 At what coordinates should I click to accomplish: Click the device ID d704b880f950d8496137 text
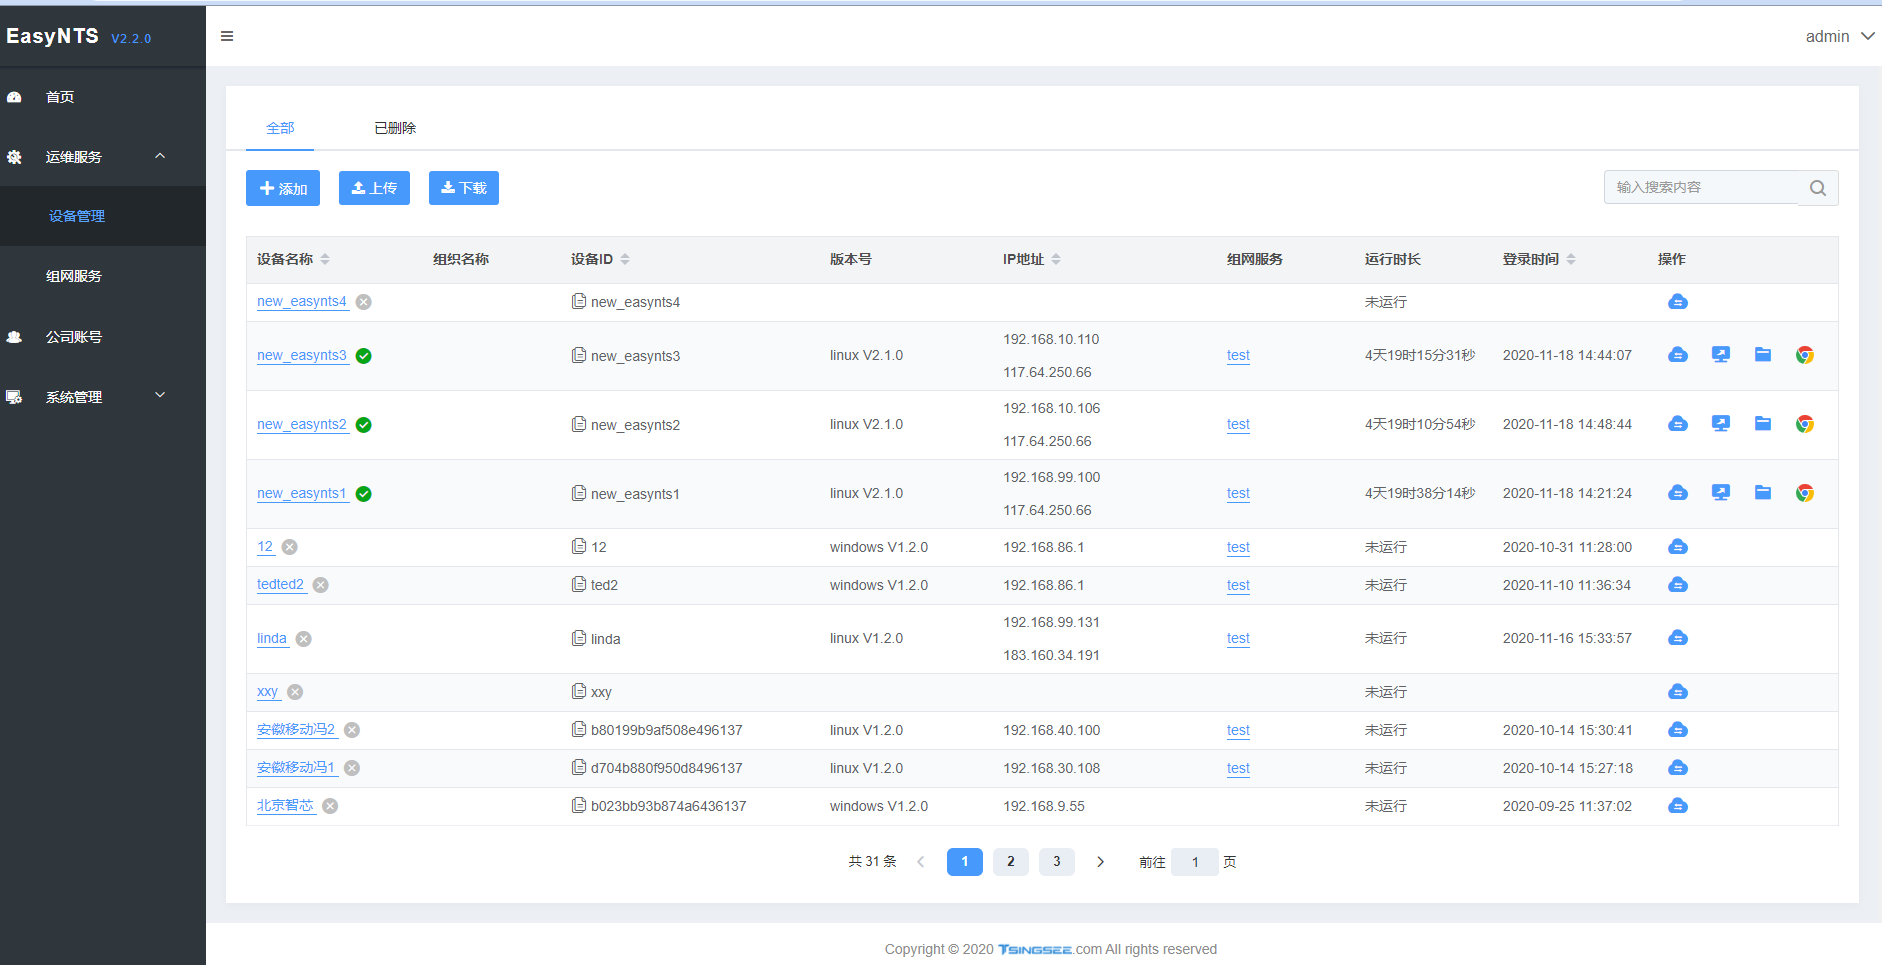point(667,768)
